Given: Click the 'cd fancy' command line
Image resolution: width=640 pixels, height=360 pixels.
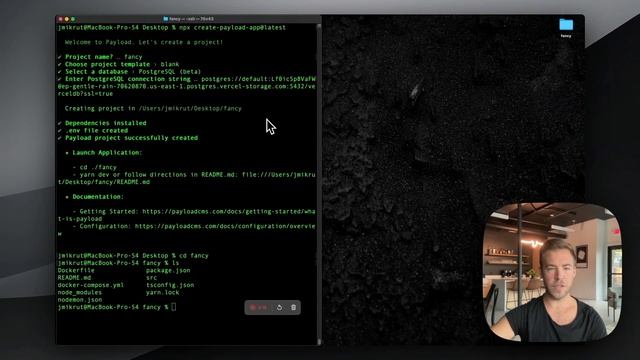Looking at the screenshot, I should [194, 256].
